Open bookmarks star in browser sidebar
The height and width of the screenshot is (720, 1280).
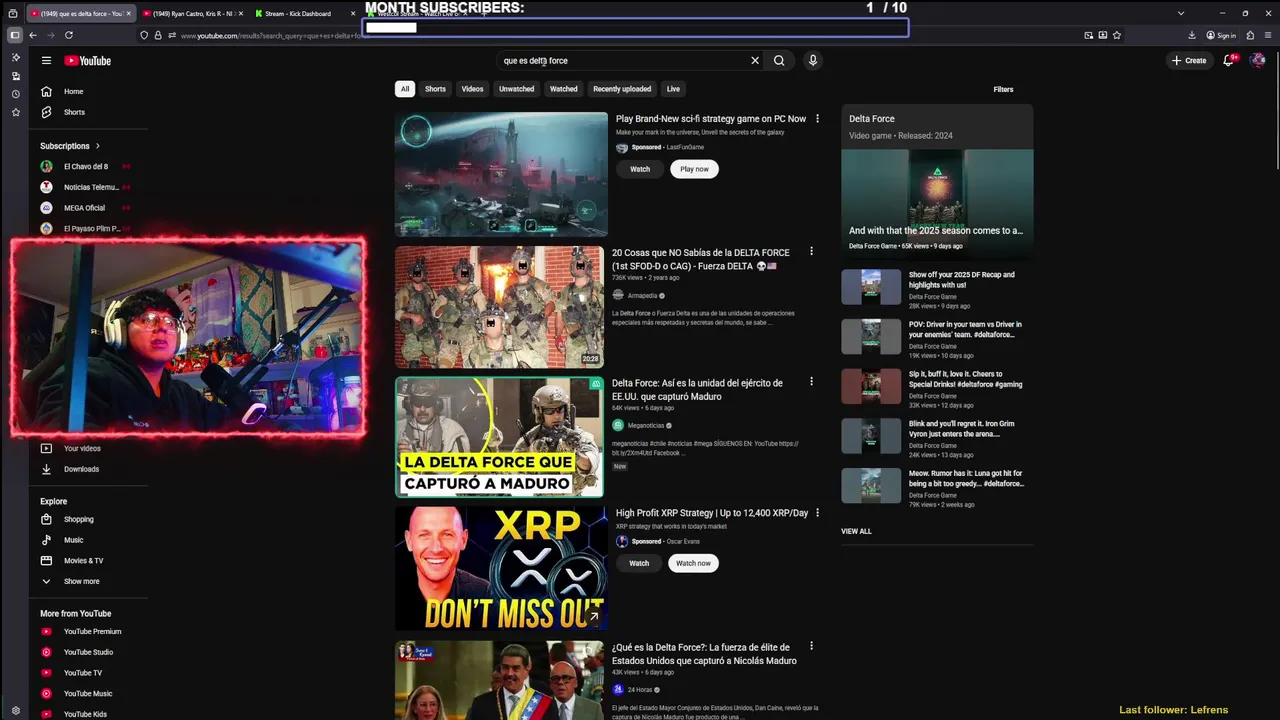pyautogui.click(x=15, y=112)
